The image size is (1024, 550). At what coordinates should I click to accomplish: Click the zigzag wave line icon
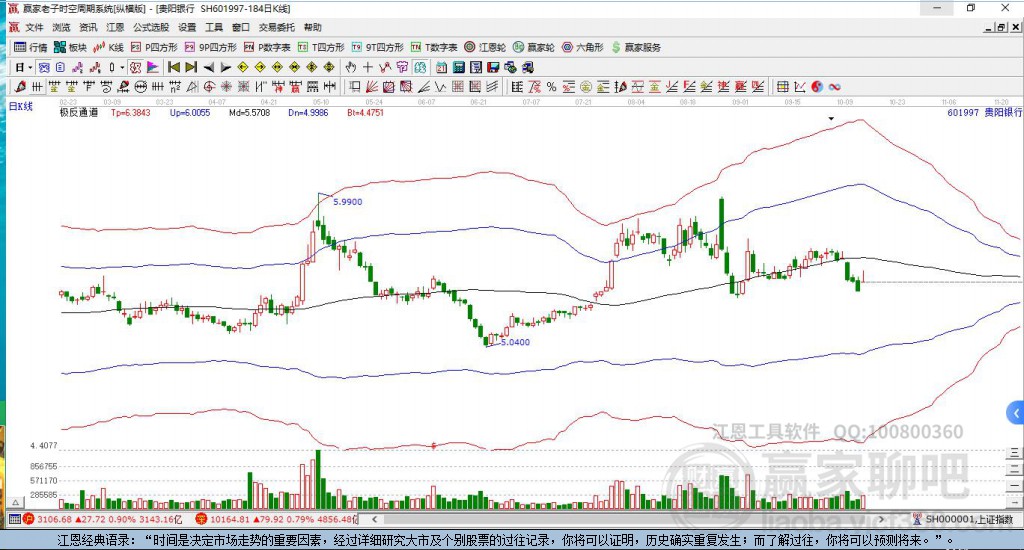point(441,87)
